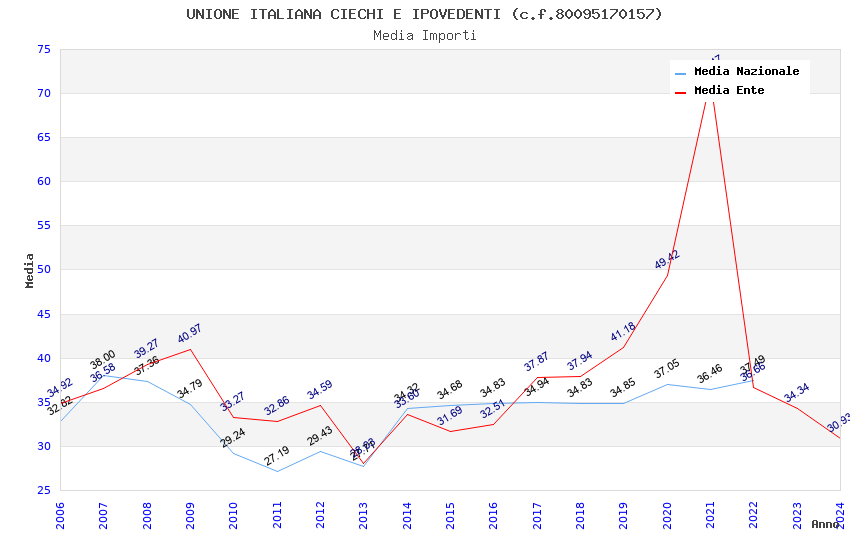Click the 38.00 data label
This screenshot has width=850, height=550.
(x=103, y=360)
